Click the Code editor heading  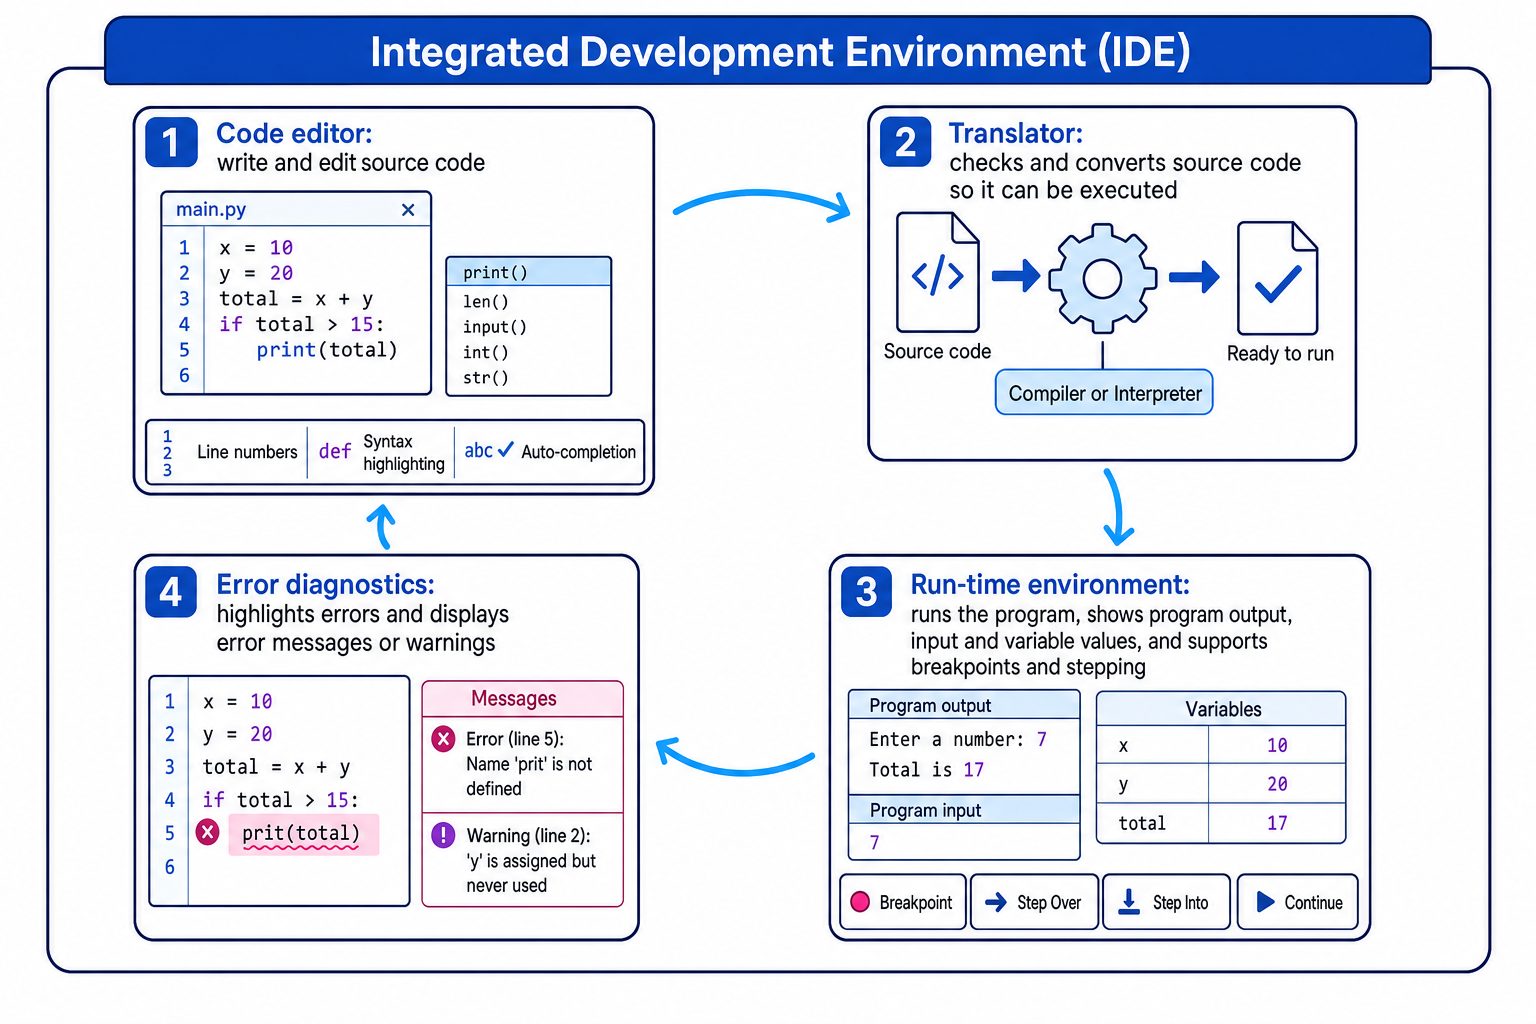[x=294, y=133]
